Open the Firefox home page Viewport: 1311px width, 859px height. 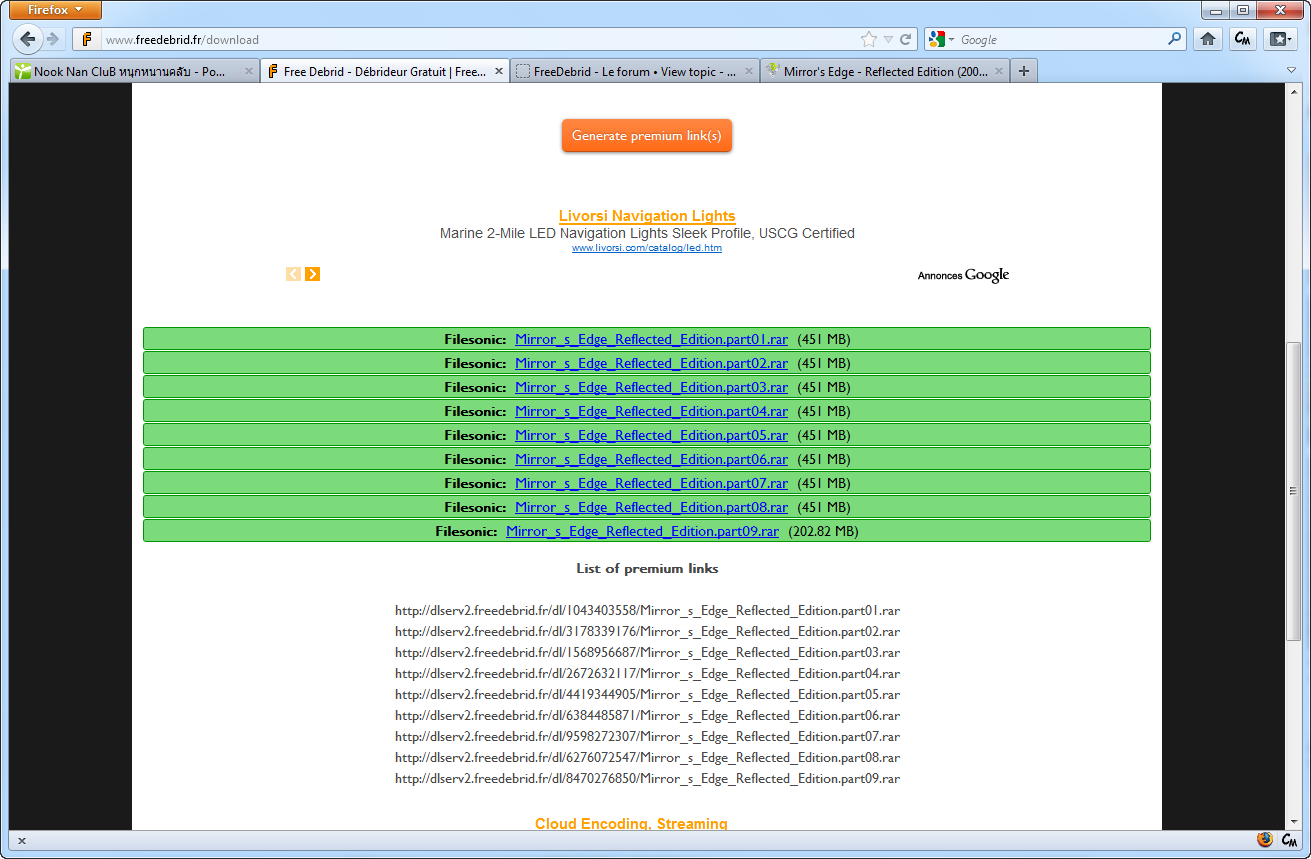point(1208,39)
